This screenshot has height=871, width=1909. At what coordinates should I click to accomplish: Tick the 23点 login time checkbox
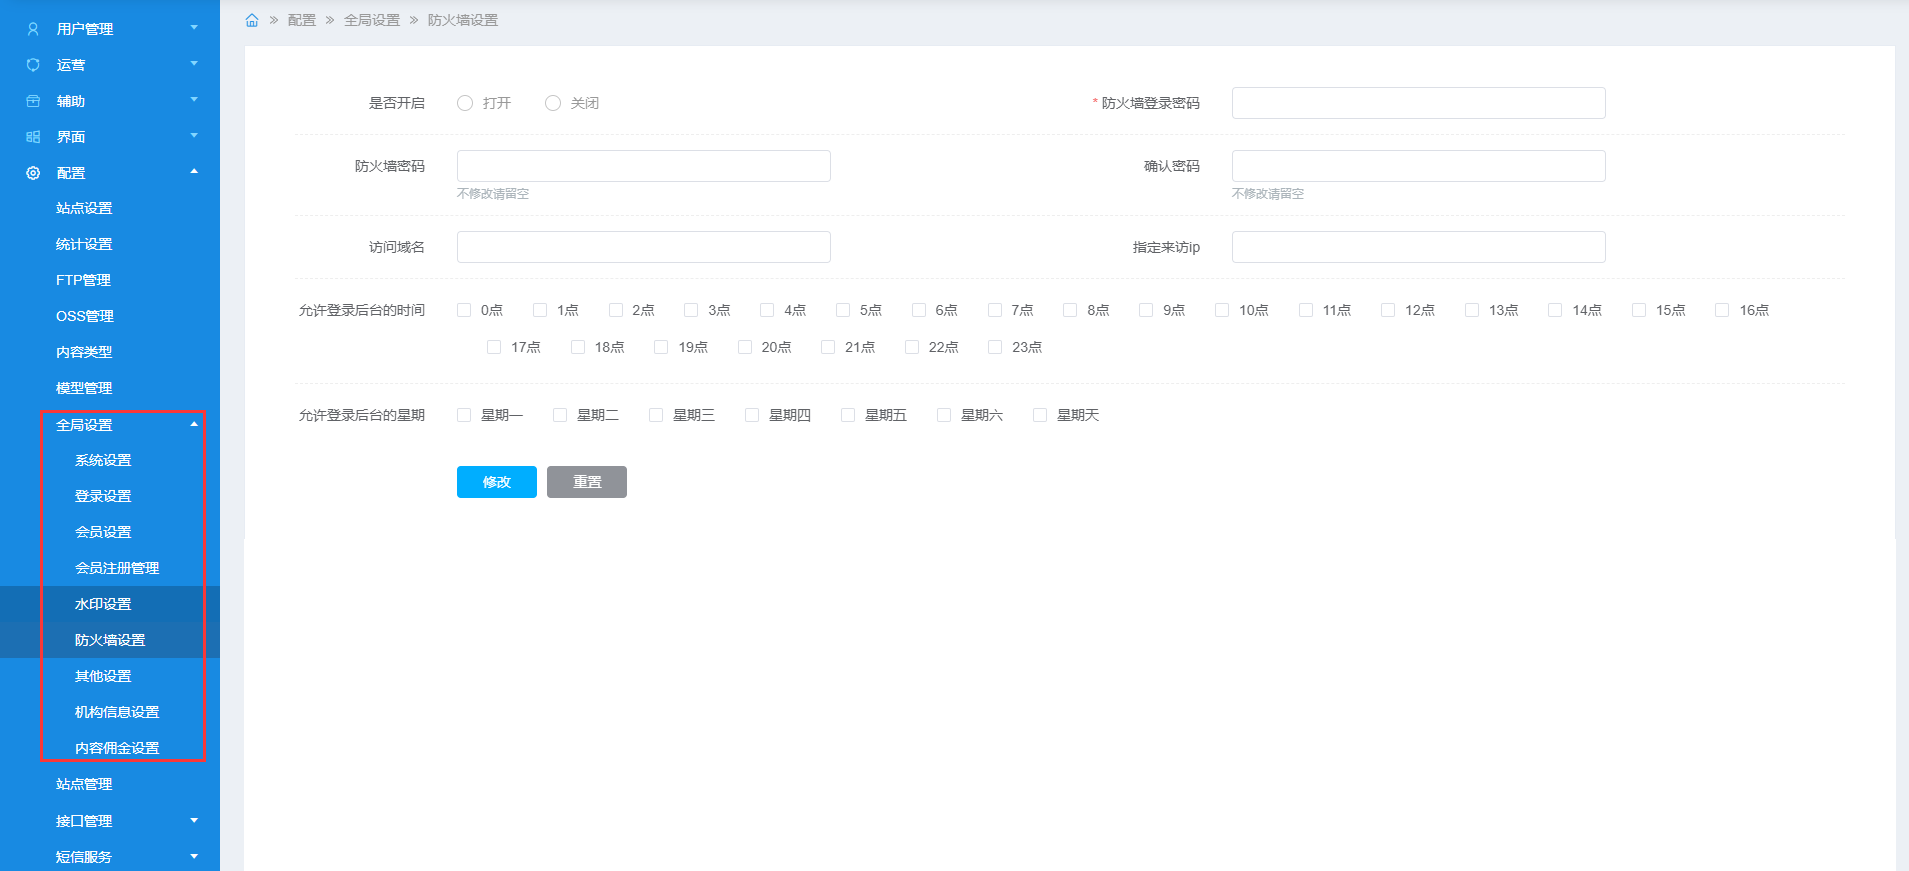pos(995,347)
